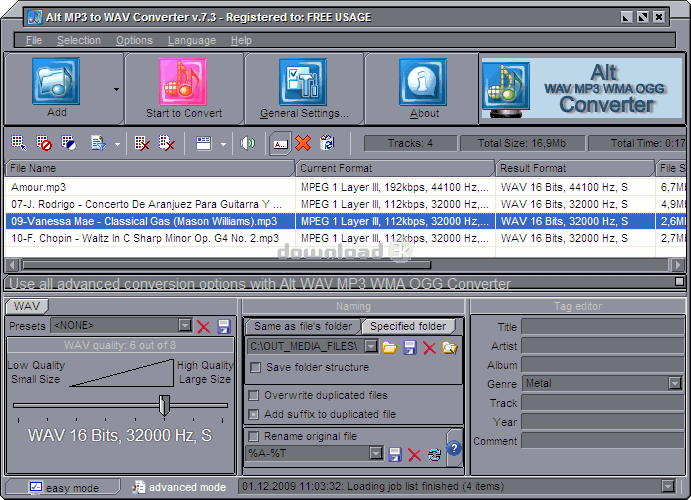Sort by Current Format column header
Screen dimensions: 691x500
395,168
